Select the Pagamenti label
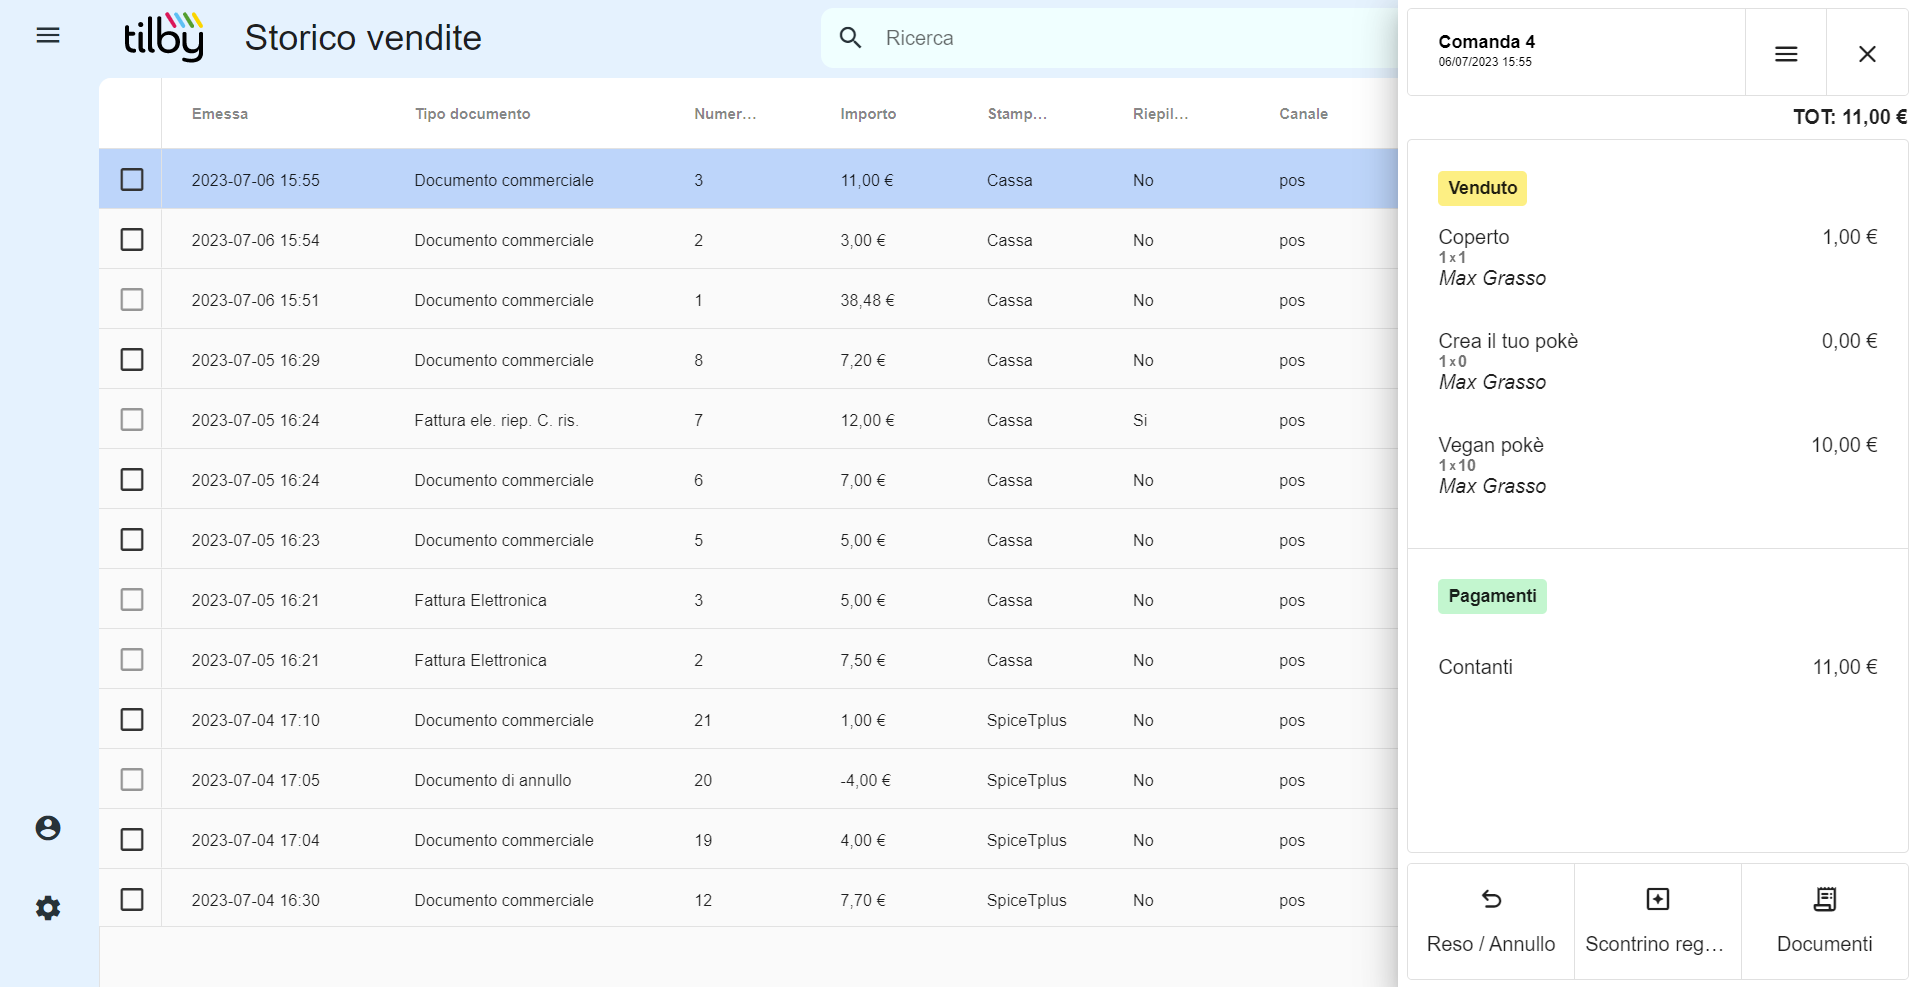 [1492, 596]
